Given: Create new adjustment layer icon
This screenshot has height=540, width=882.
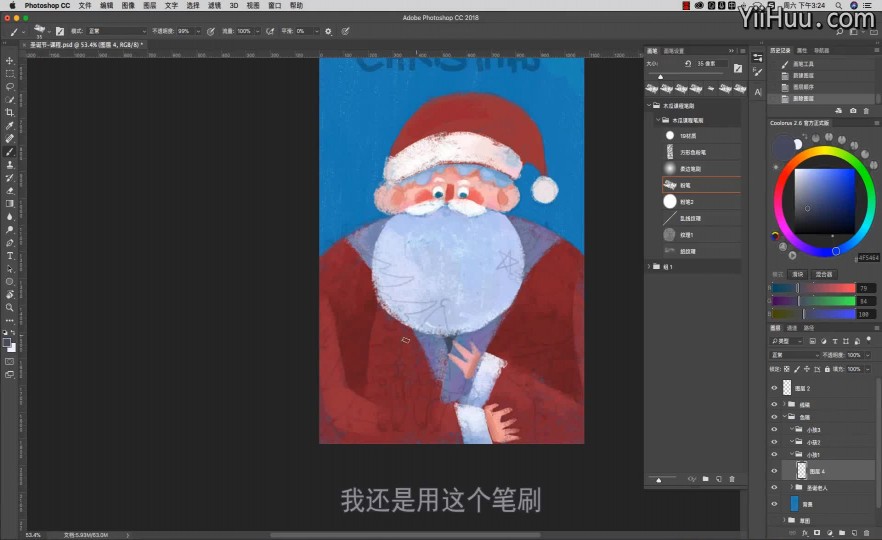Looking at the screenshot, I should (x=830, y=533).
